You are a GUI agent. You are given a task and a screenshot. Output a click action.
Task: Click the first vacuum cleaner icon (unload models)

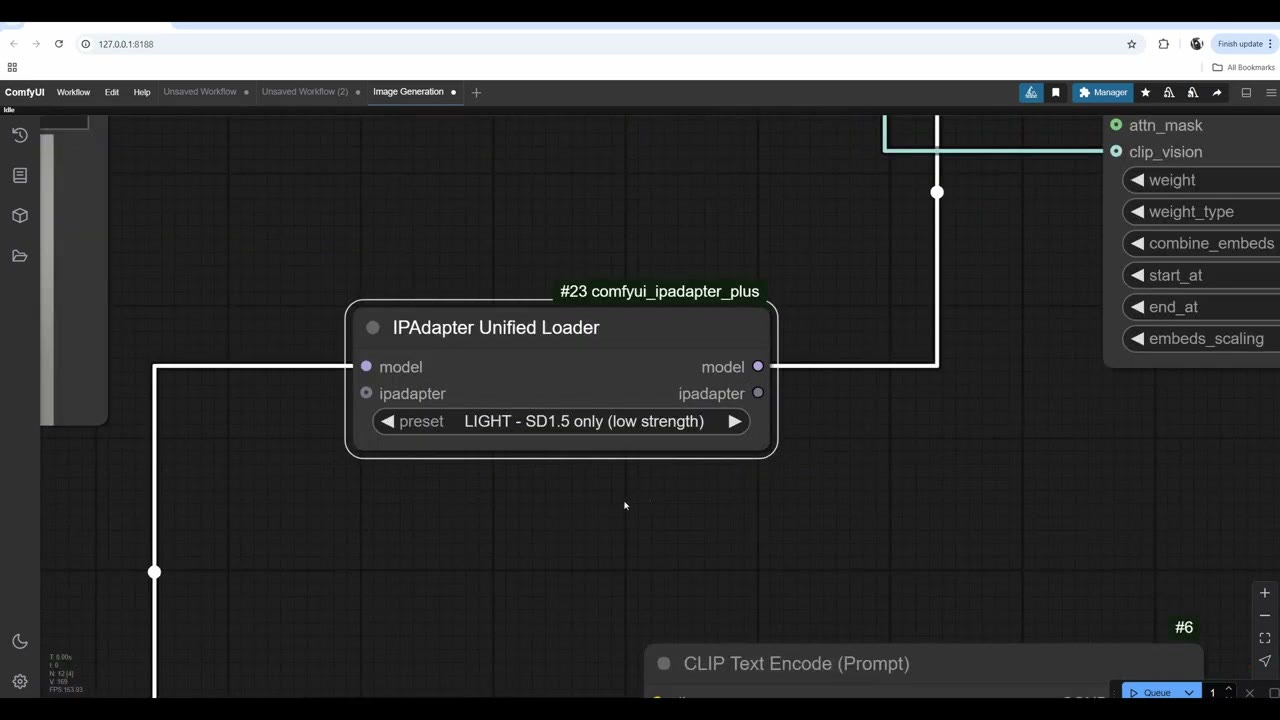1169,92
